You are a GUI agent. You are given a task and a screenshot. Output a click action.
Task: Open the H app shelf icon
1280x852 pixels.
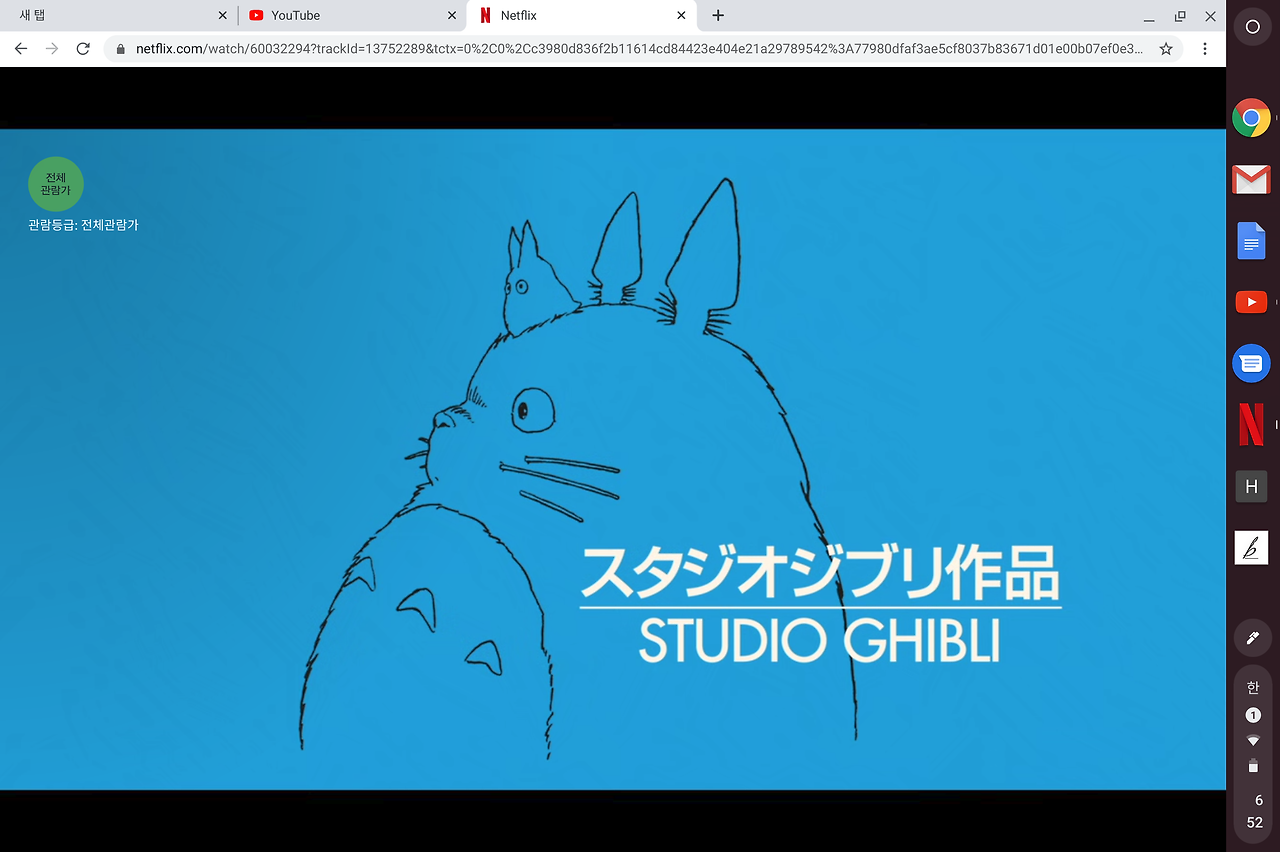pyautogui.click(x=1251, y=487)
